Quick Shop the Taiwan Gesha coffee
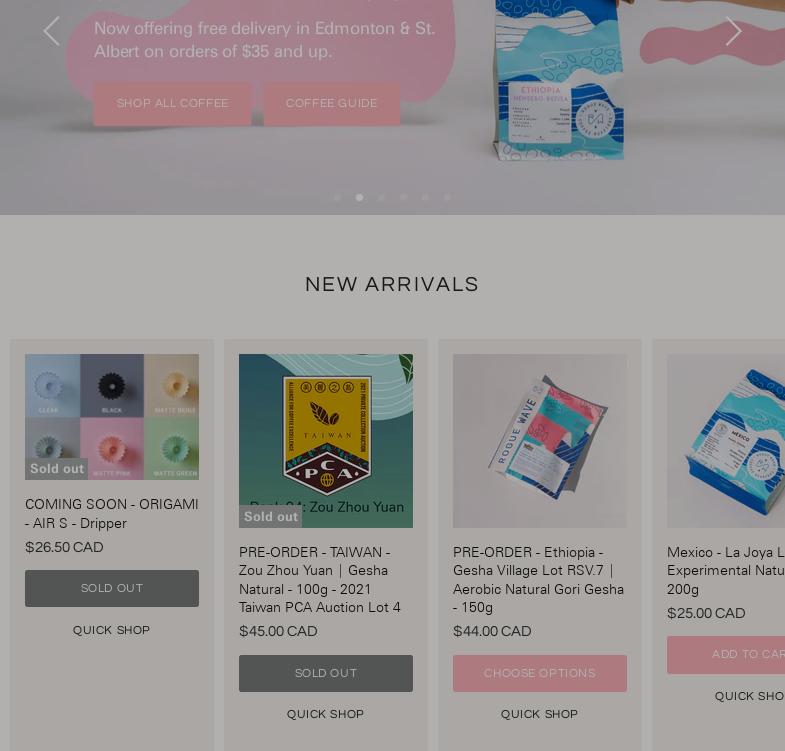The image size is (785, 751). pos(325,714)
